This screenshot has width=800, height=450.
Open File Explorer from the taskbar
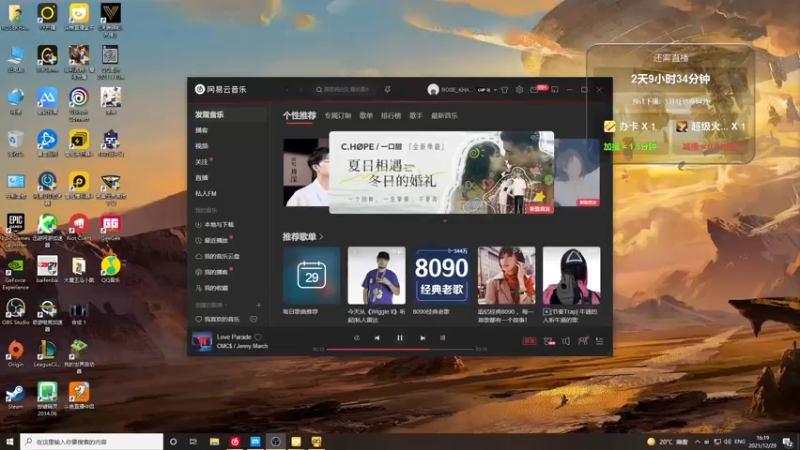(214, 442)
